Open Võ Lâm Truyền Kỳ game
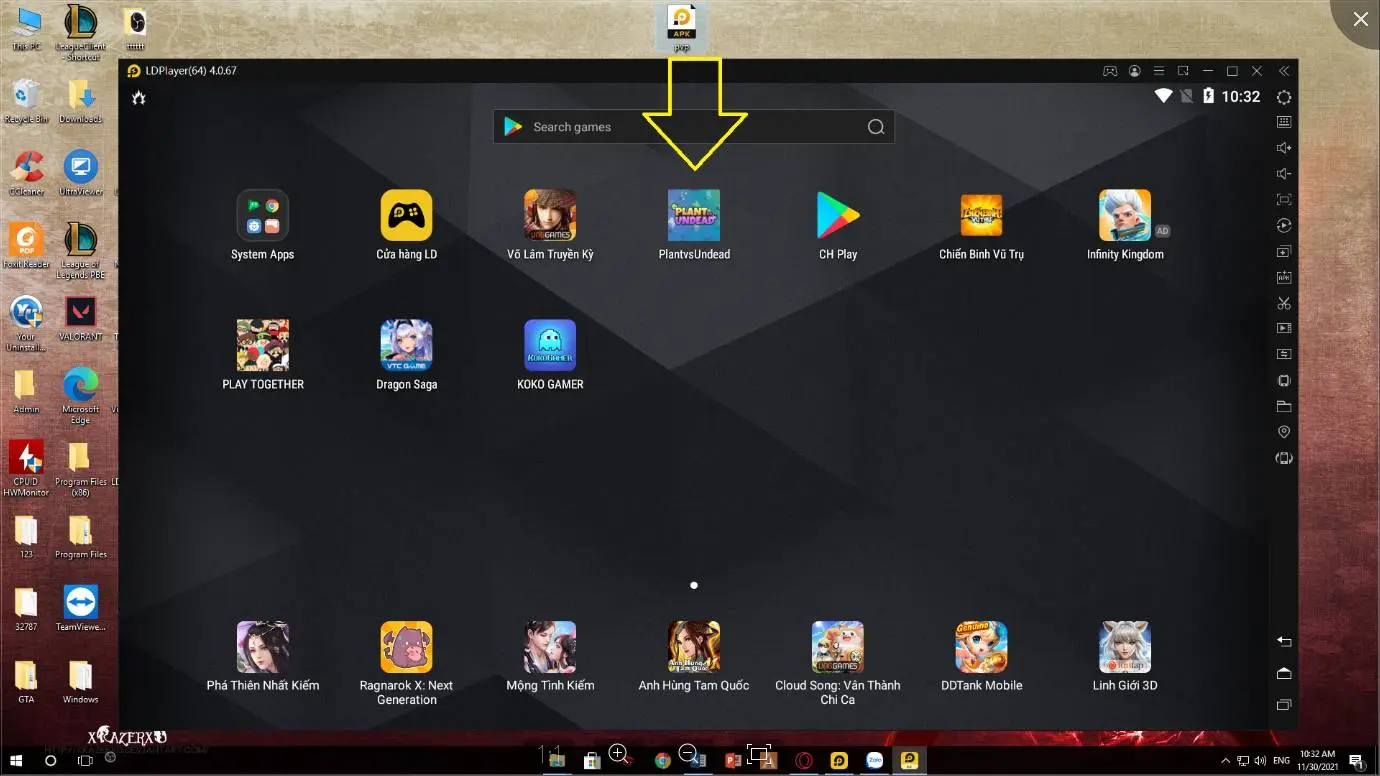 550,225
